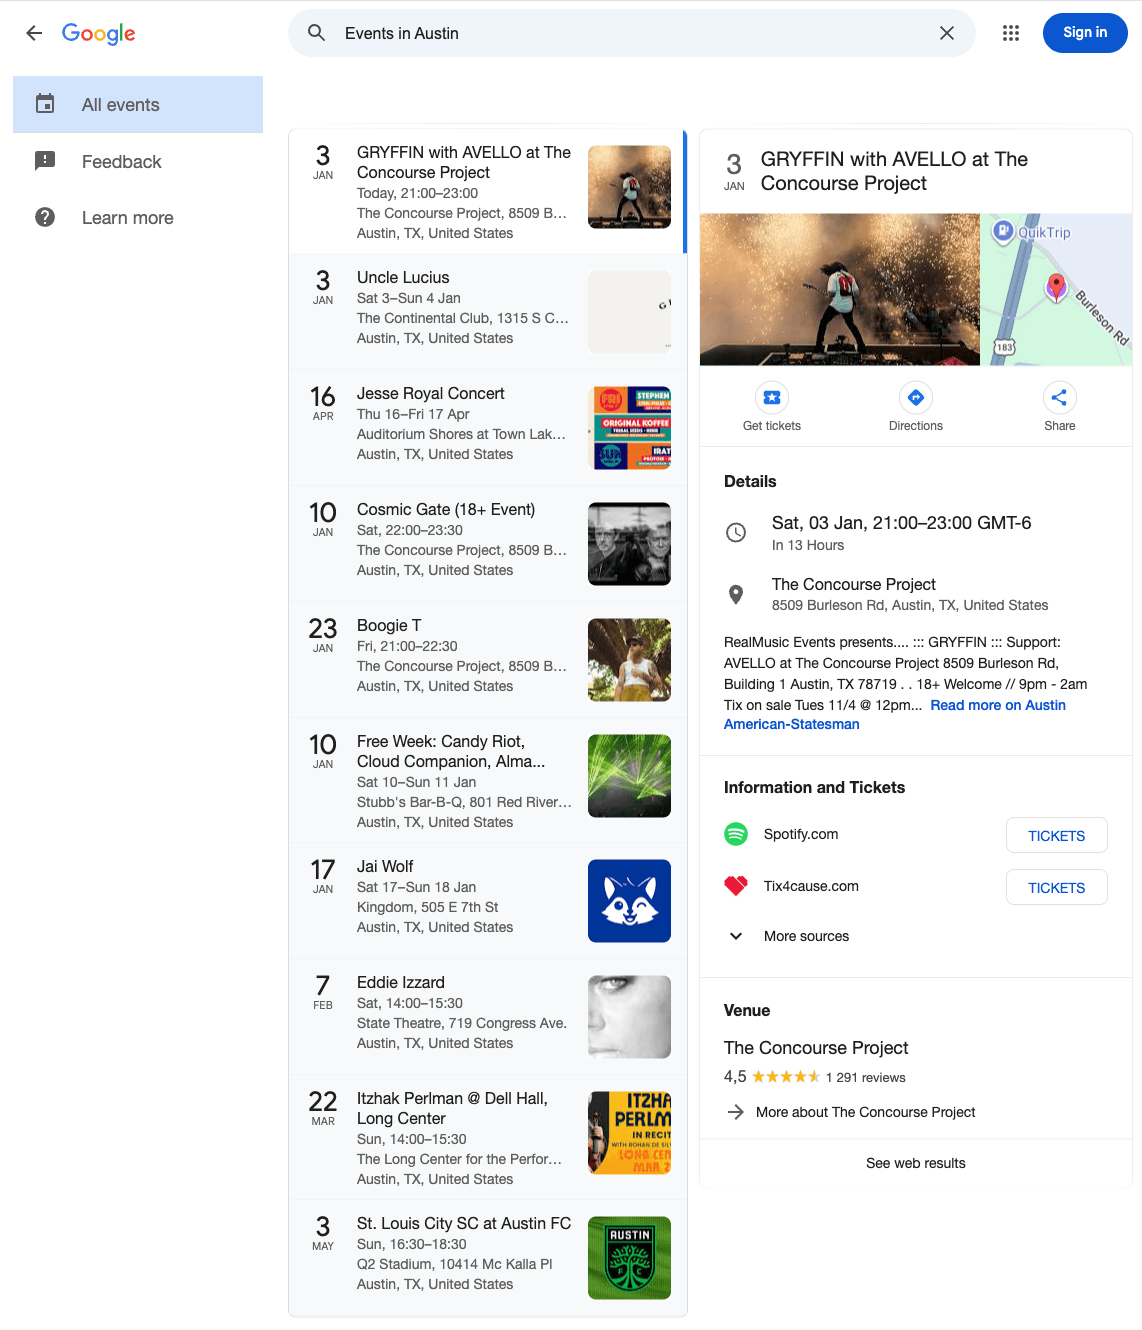Click TICKETS button for Spotify.com
Image resolution: width=1142 pixels, height=1330 pixels.
coord(1057,836)
